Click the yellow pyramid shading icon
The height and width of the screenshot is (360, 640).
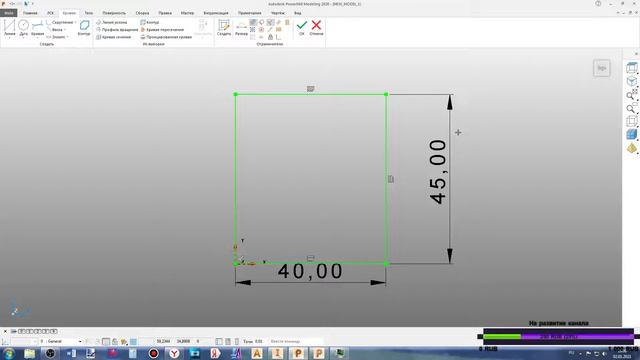click(631, 148)
